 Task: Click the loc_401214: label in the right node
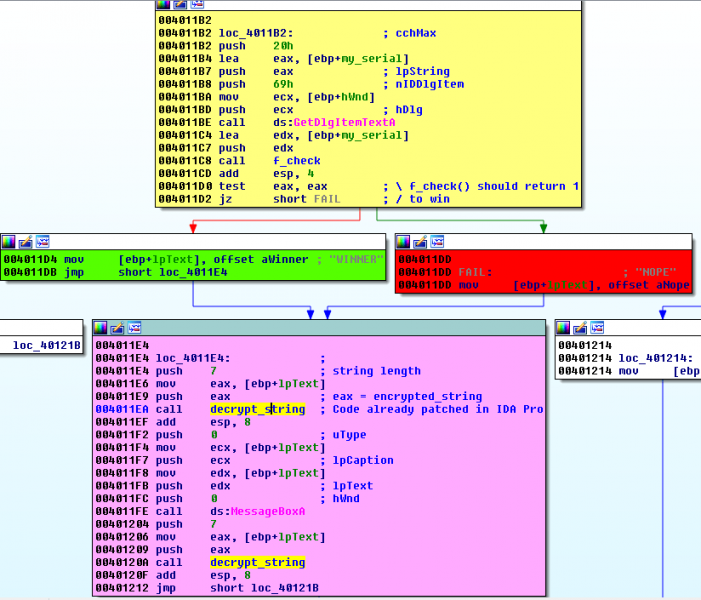tap(656, 358)
